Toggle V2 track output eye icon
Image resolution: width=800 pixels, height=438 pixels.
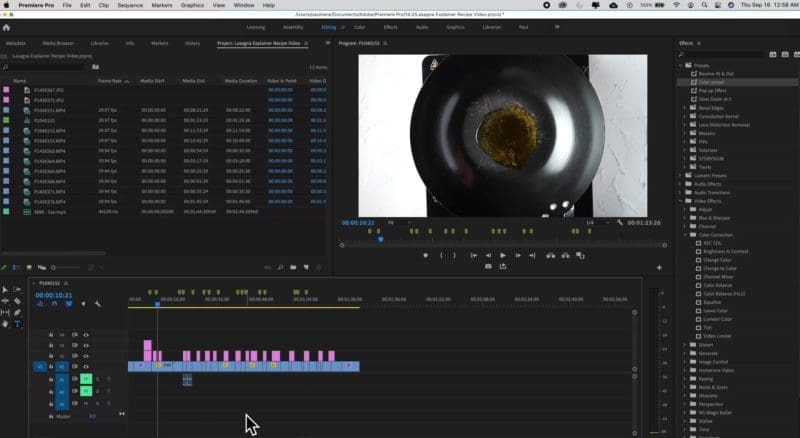[x=86, y=356]
